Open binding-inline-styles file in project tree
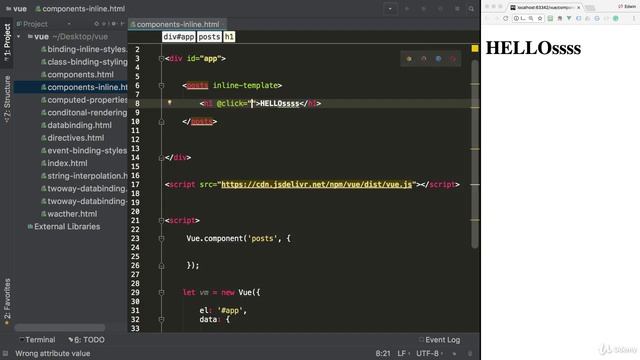This screenshot has height=360, width=640. point(84,49)
